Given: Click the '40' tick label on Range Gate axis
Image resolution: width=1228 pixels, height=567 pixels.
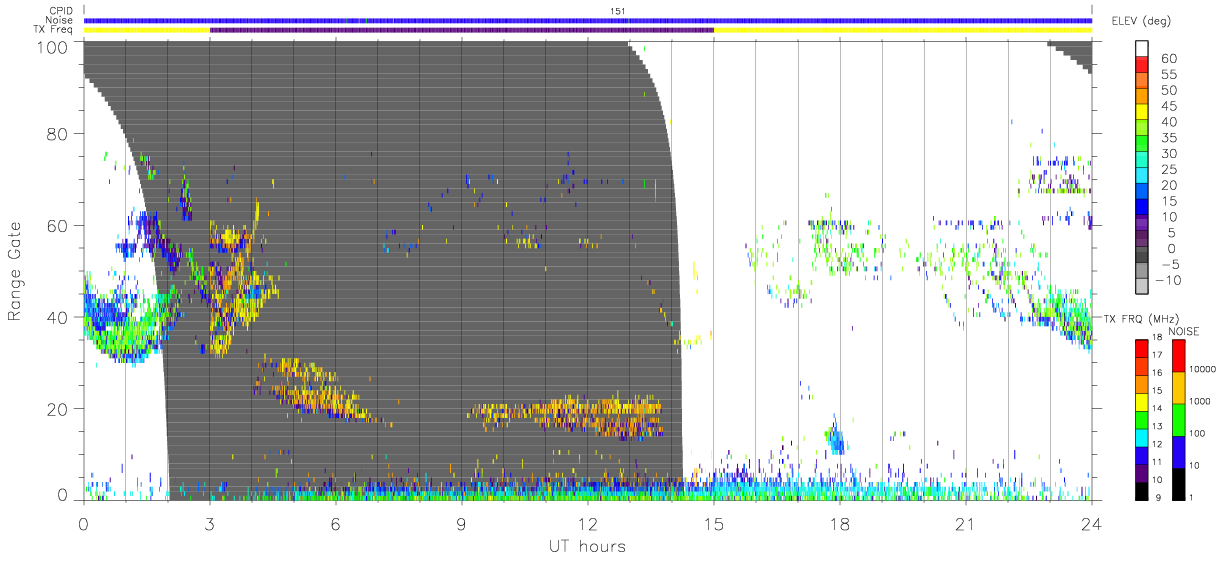Looking at the screenshot, I should click(58, 317).
